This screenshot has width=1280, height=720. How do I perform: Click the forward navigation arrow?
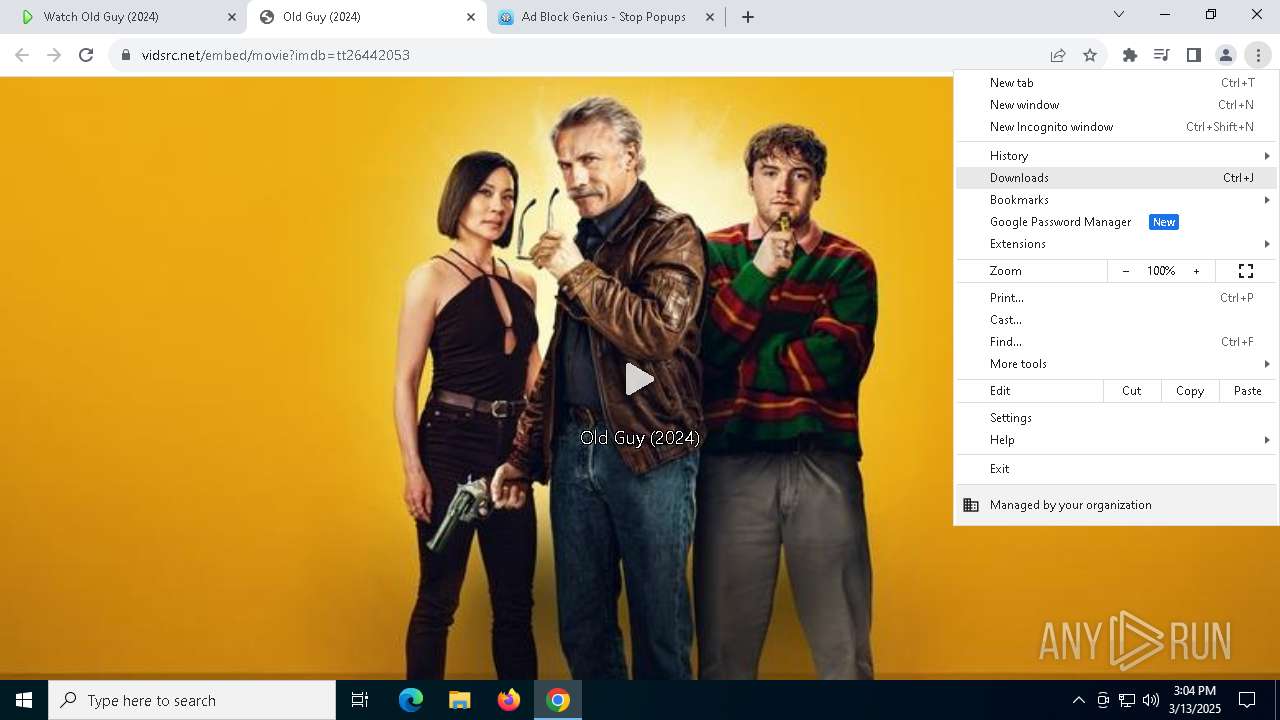(54, 55)
